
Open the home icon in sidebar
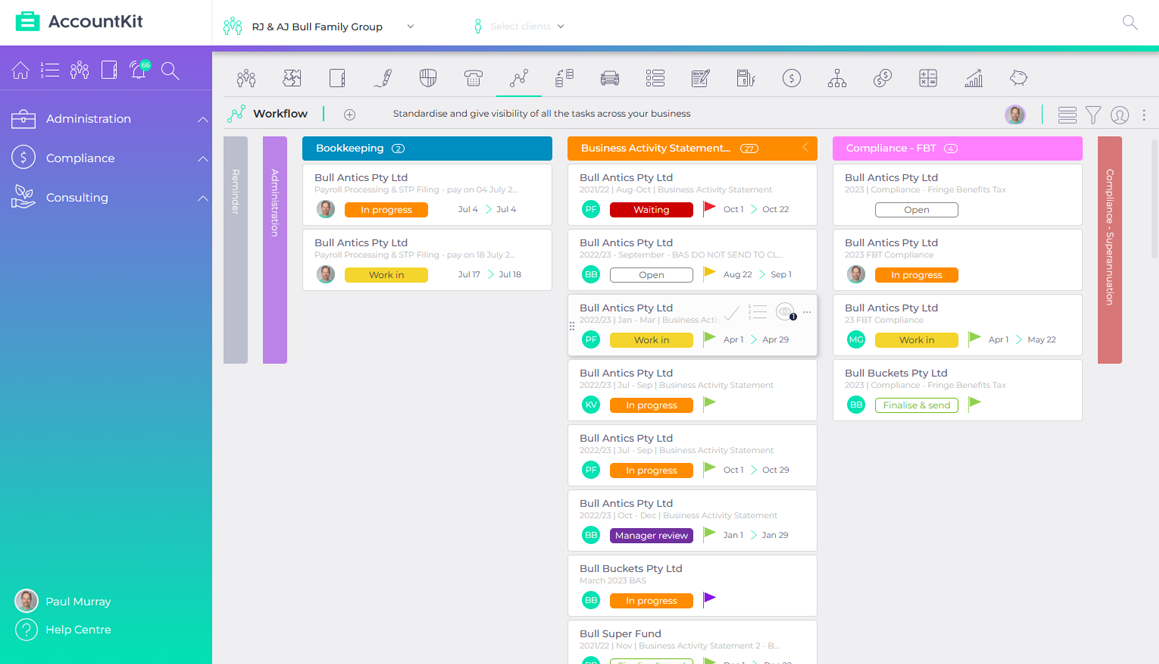(x=21, y=70)
